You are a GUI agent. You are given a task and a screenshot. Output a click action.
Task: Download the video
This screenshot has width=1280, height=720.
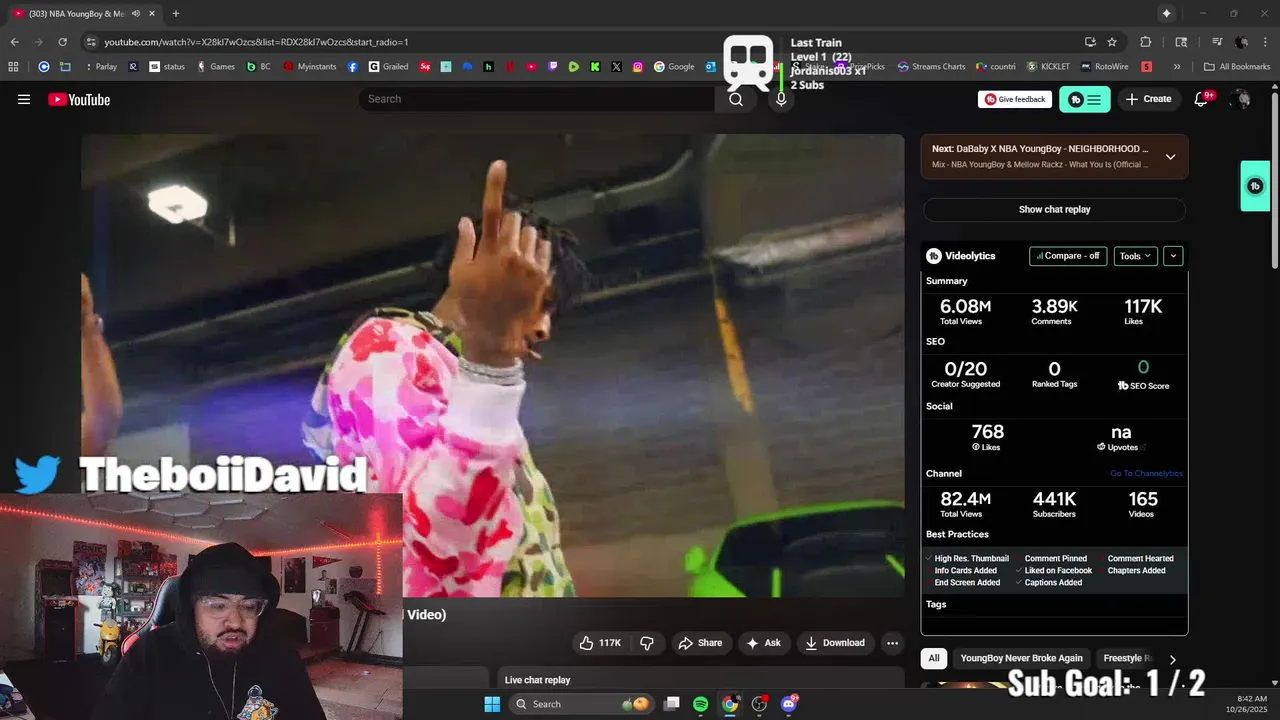pos(835,643)
